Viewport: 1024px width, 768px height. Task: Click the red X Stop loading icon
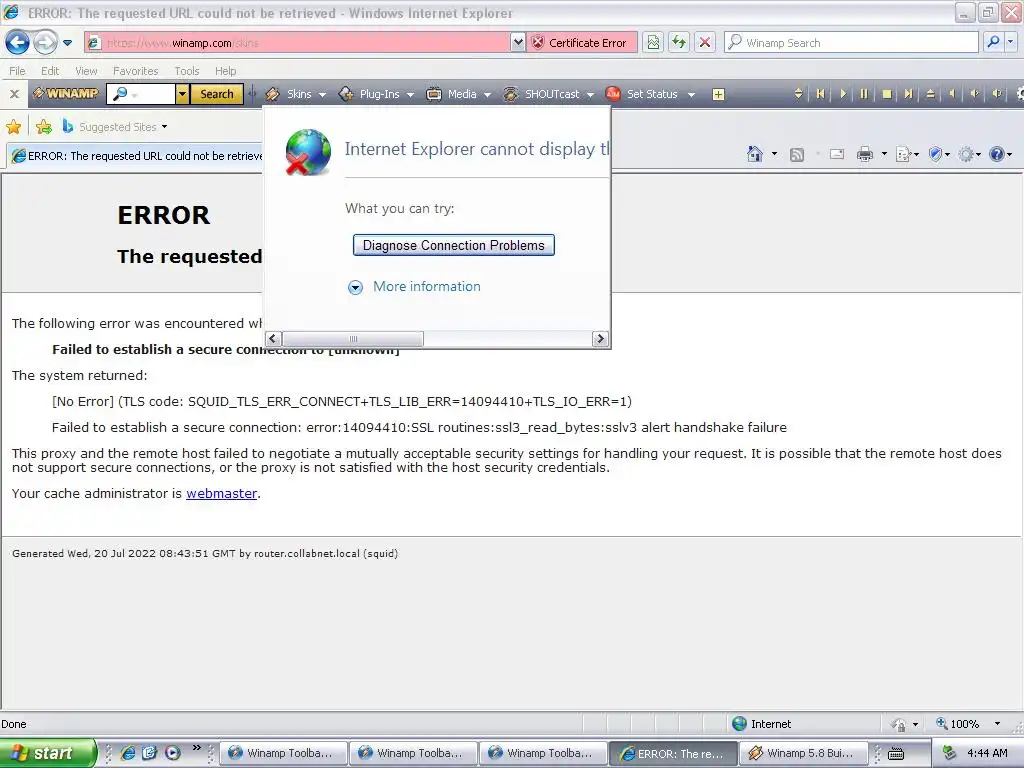tap(705, 43)
